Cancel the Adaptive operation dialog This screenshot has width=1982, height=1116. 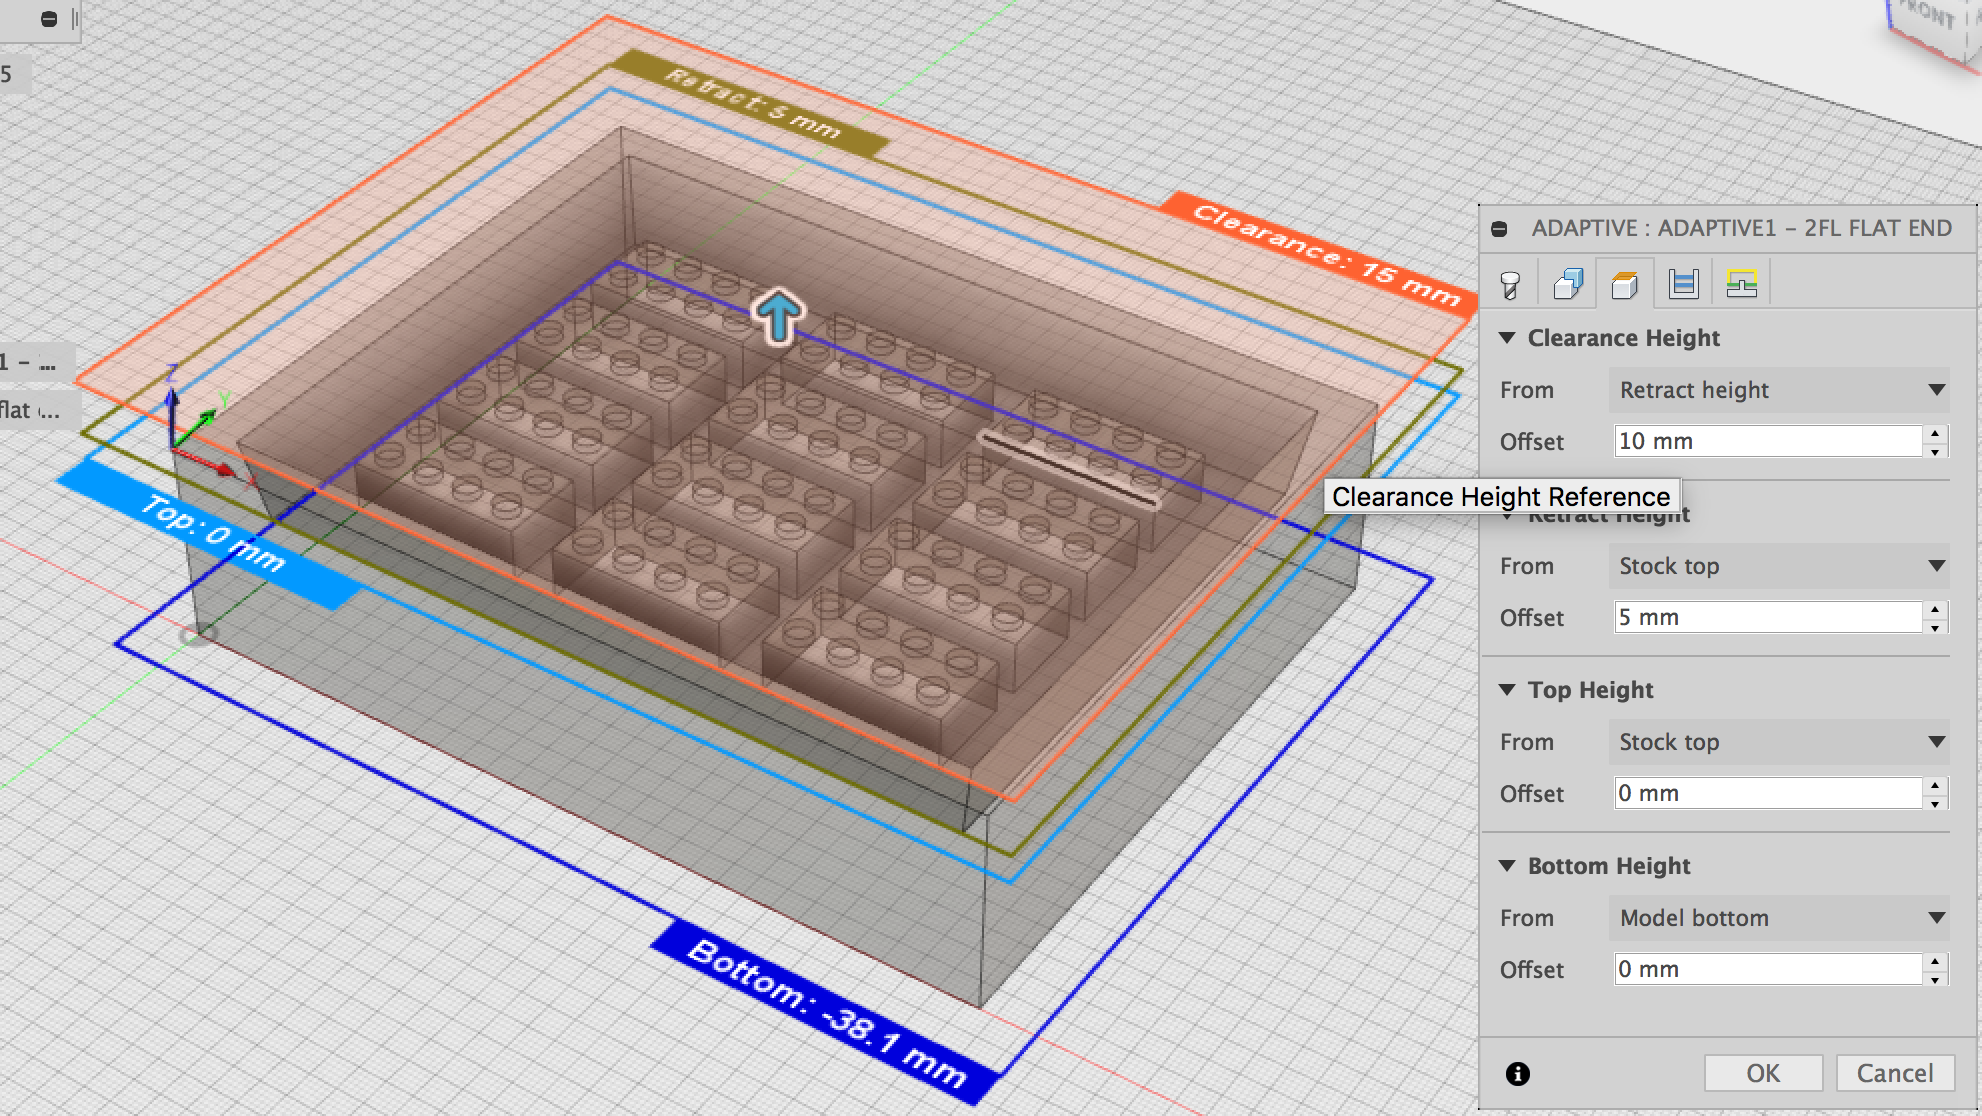(1895, 1073)
